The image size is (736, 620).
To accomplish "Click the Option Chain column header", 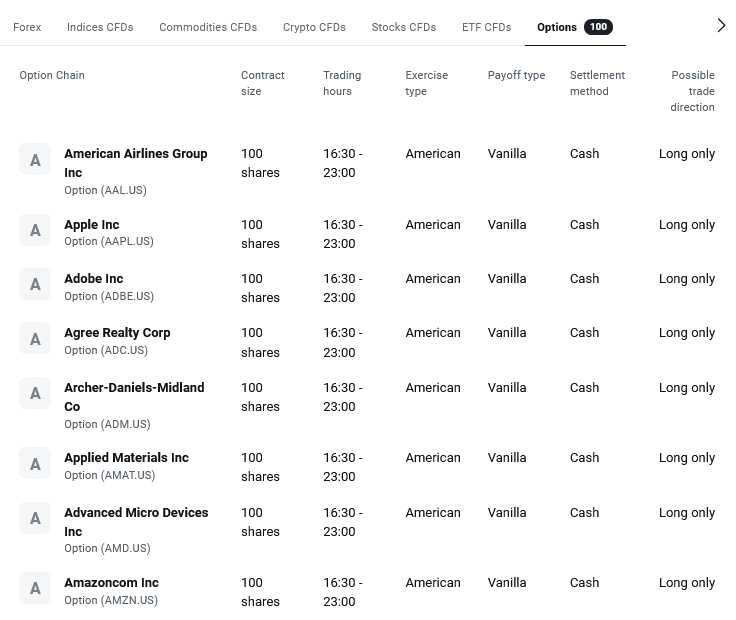I will [x=52, y=76].
